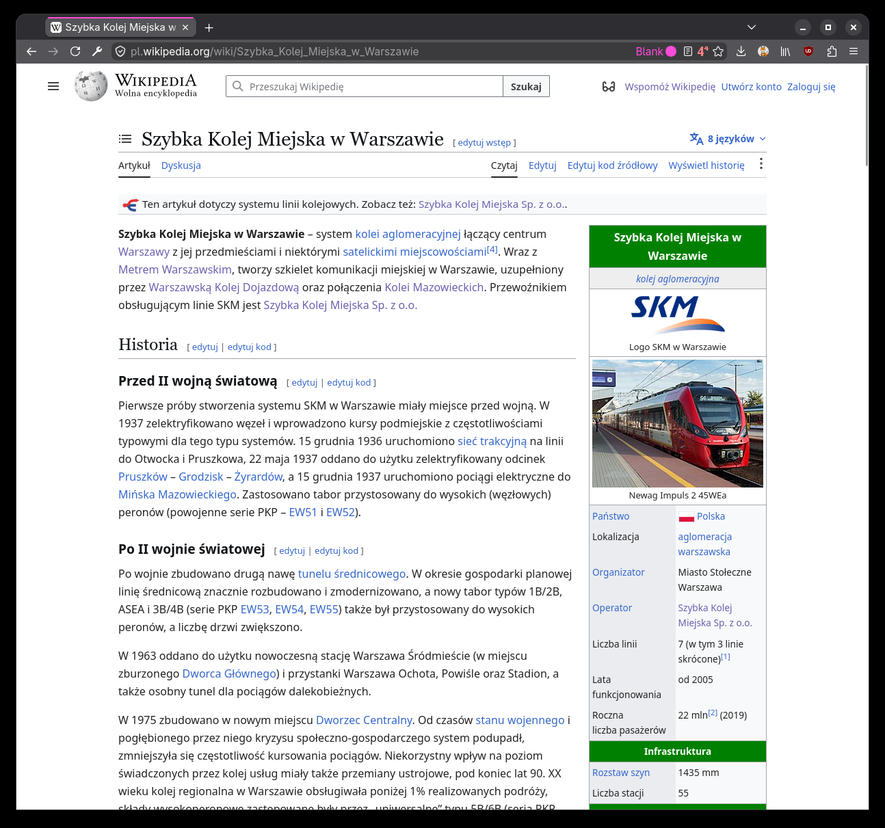Image resolution: width=885 pixels, height=828 pixels.
Task: Open the Państwo infobox link
Action: coord(611,516)
